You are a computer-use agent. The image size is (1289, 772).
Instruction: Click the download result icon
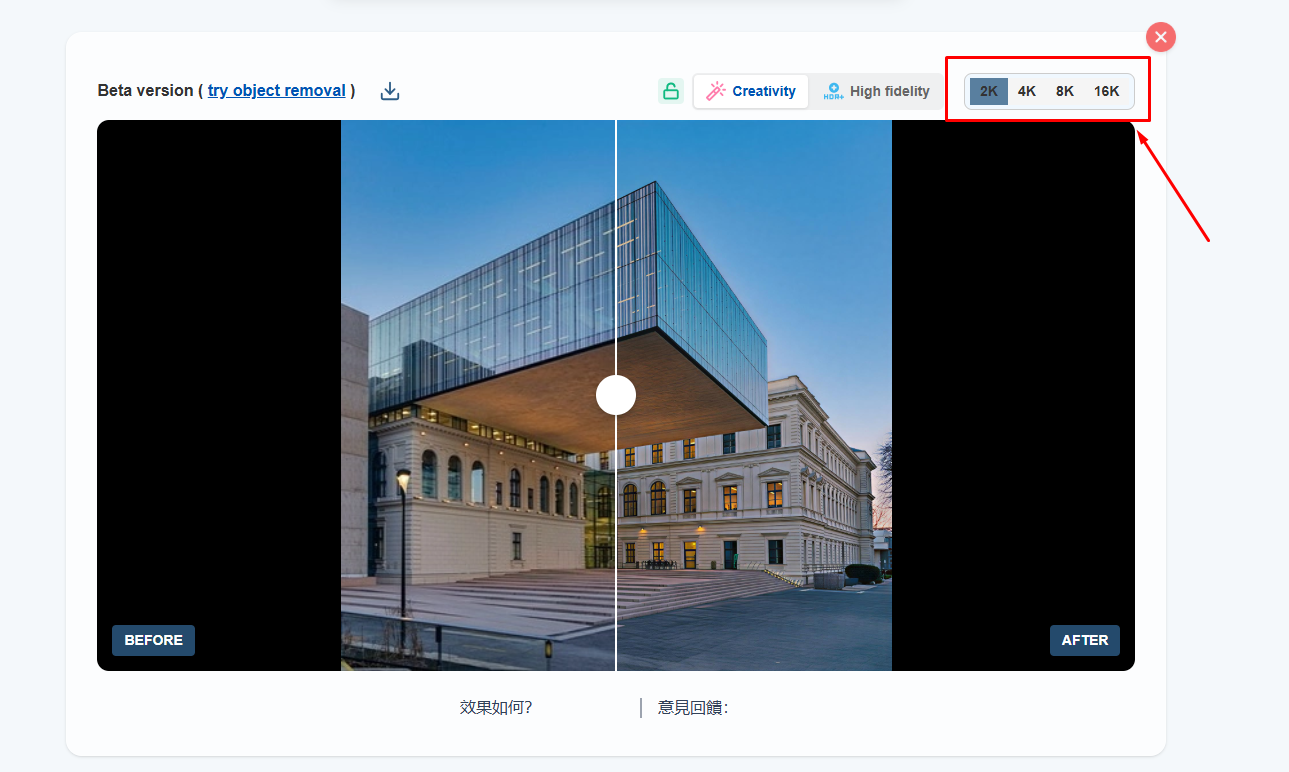(390, 91)
